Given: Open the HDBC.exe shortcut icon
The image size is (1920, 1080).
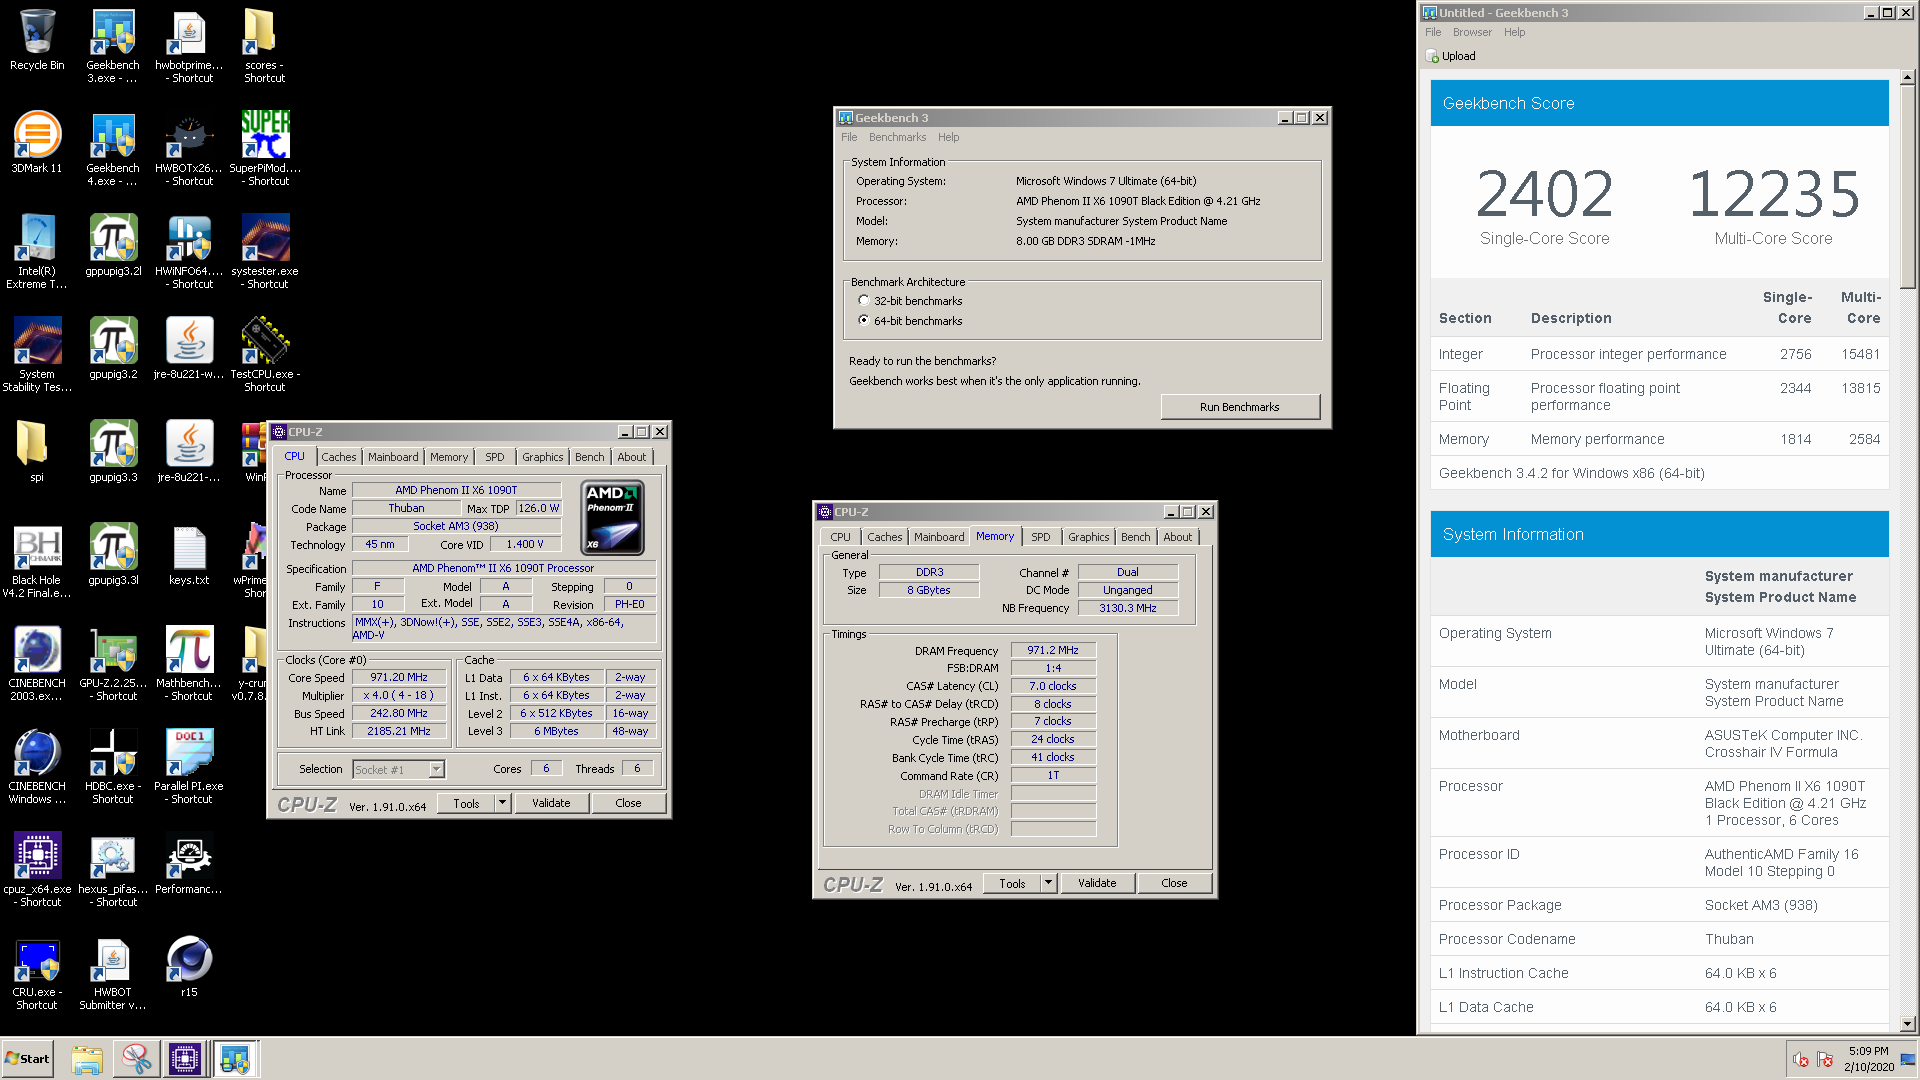Looking at the screenshot, I should pos(113,767).
